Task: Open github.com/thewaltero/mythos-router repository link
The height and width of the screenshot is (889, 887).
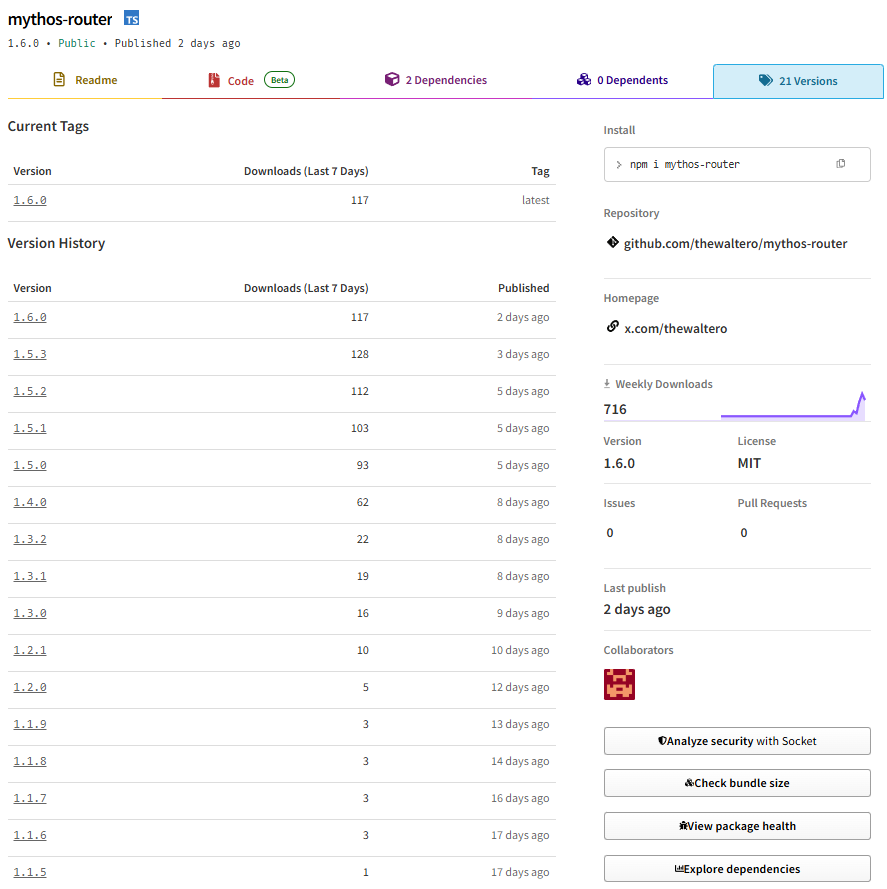Action: (735, 244)
